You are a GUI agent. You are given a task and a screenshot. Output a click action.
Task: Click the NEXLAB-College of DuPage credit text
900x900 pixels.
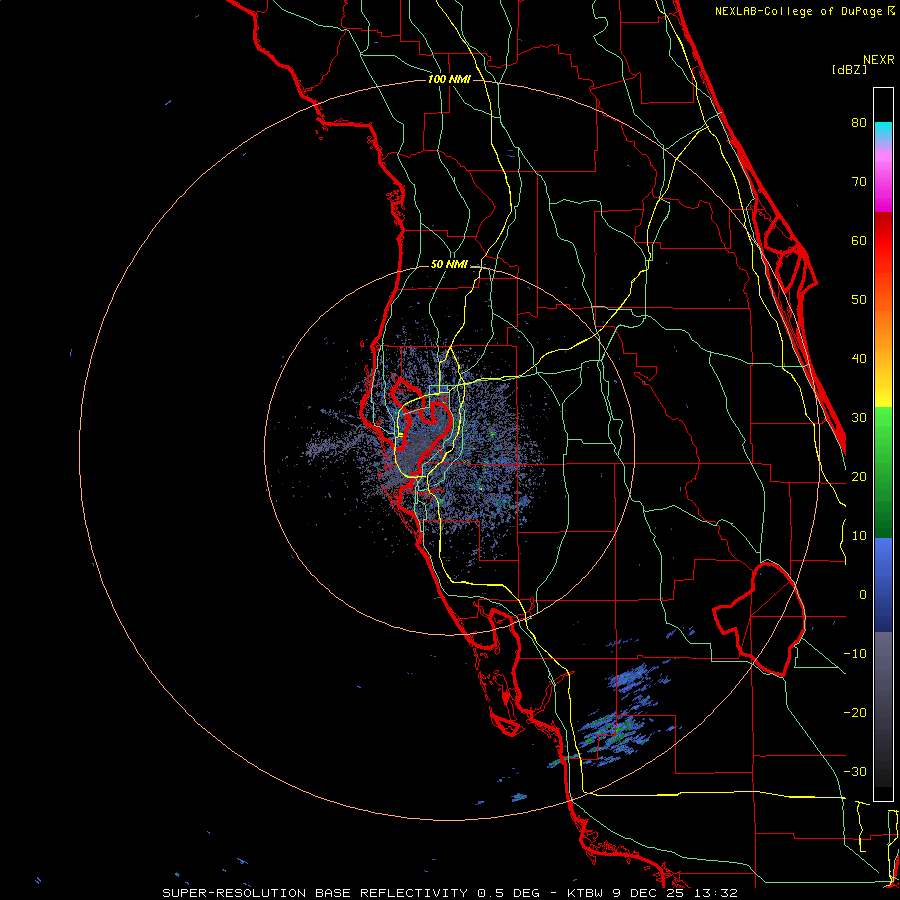click(805, 11)
